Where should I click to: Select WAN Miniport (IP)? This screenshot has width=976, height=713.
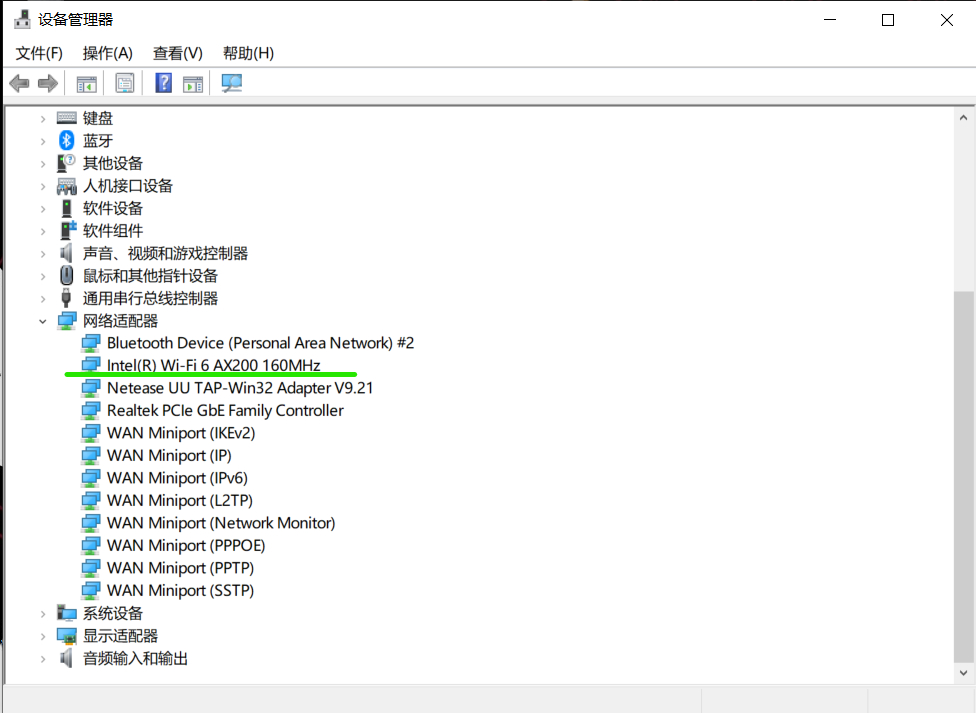(x=169, y=455)
